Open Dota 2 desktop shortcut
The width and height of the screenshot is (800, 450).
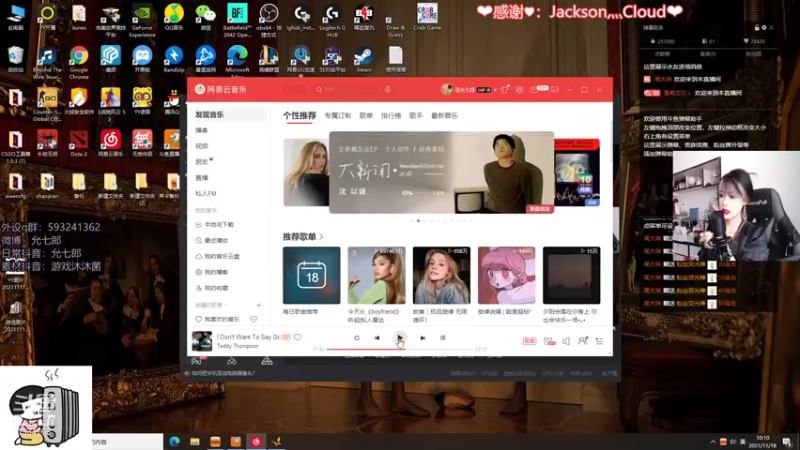[x=79, y=143]
